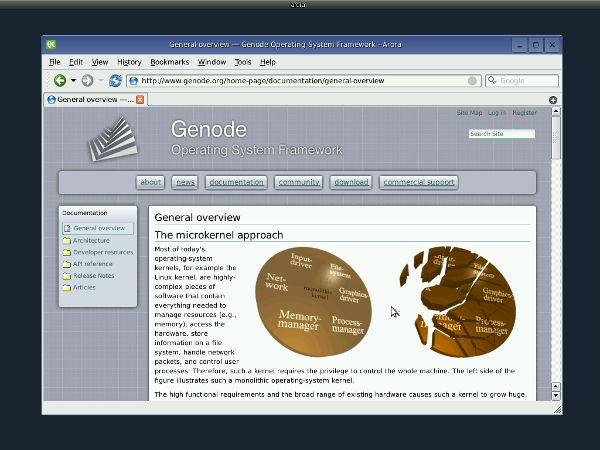The width and height of the screenshot is (600, 450).
Task: Reload the page with the refresh icon
Action: 115,81
